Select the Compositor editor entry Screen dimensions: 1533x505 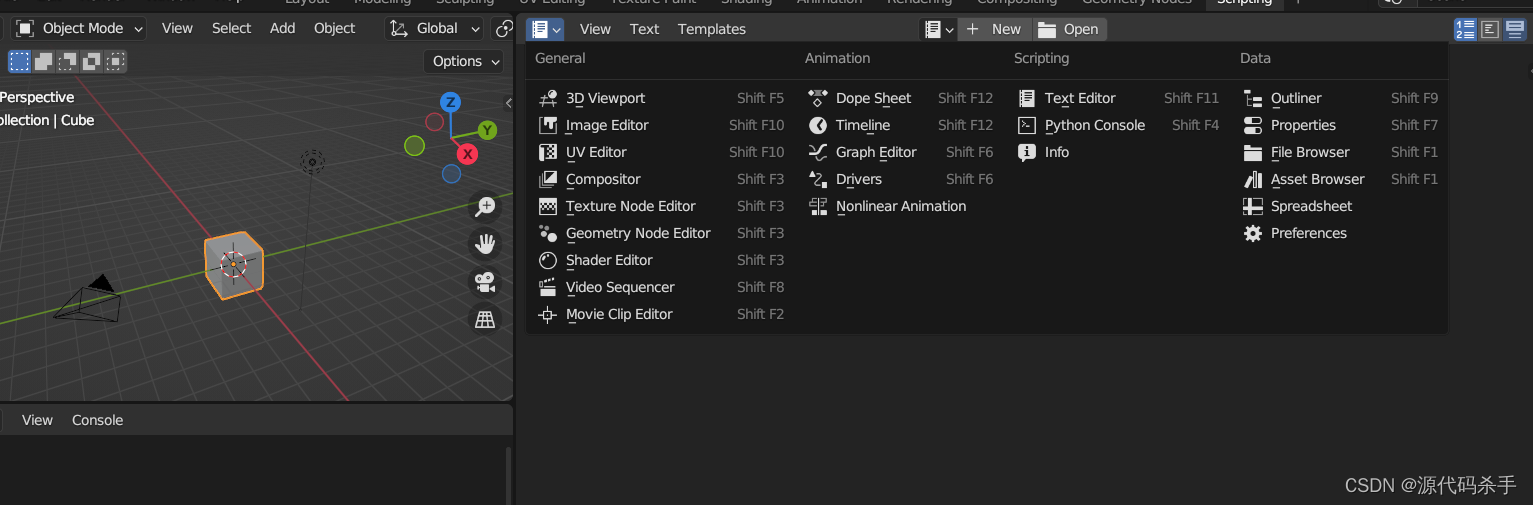[x=660, y=179]
